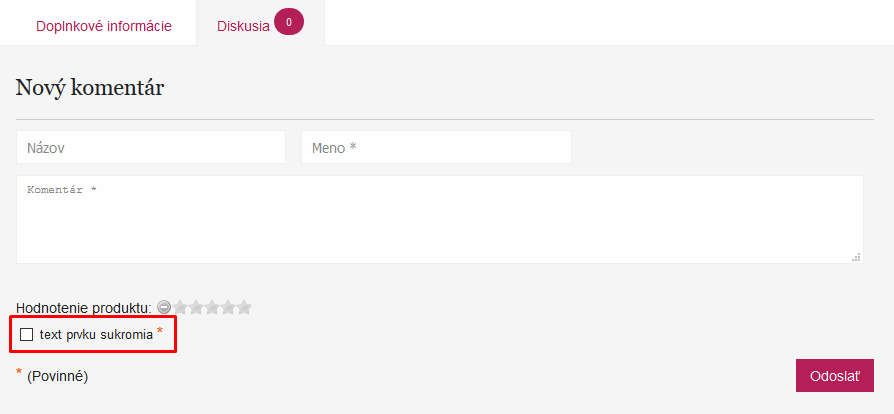Reset rating with the grey minus icon
Screen dimensions: 894x414
[164, 307]
